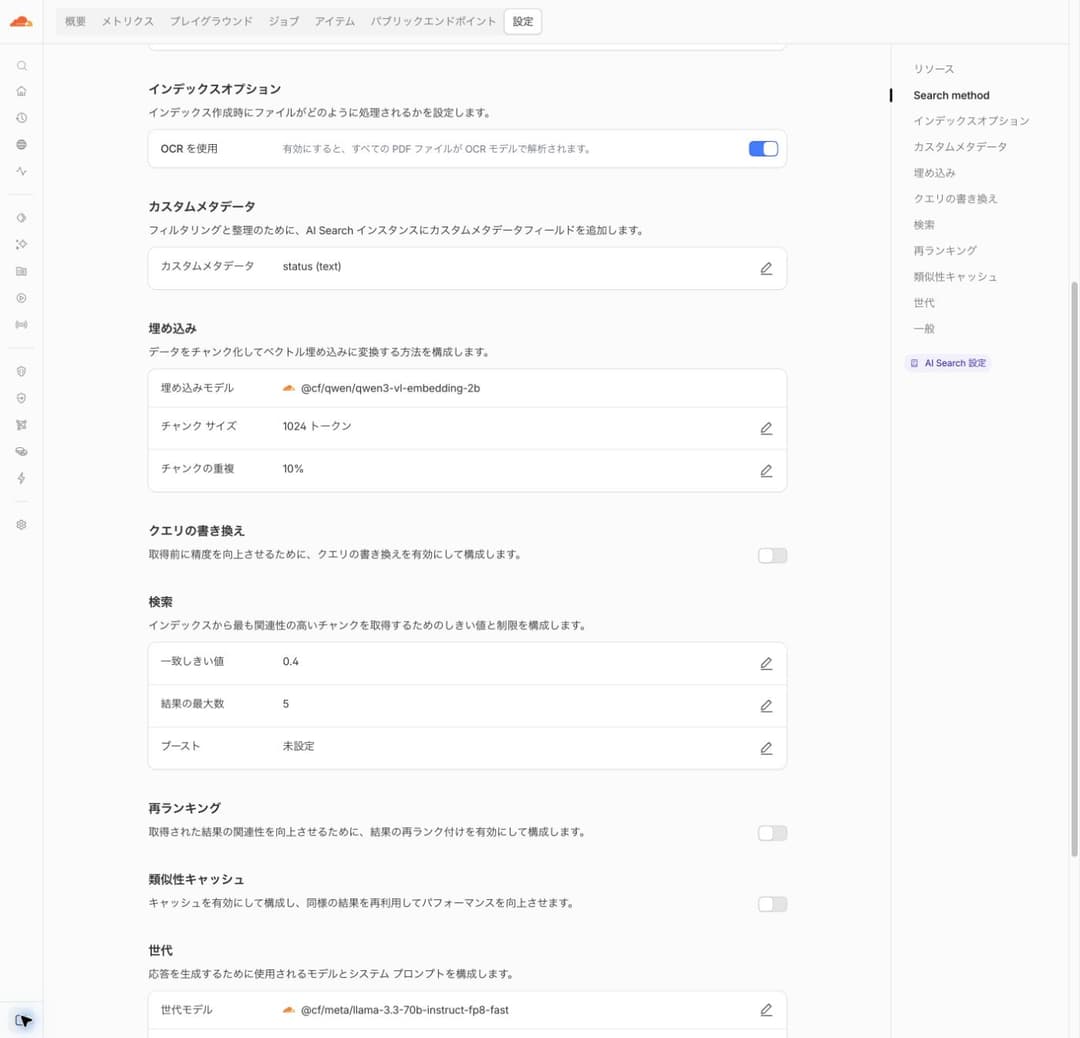
Task: Click the 0.4 threshold value
Action: tap(291, 662)
